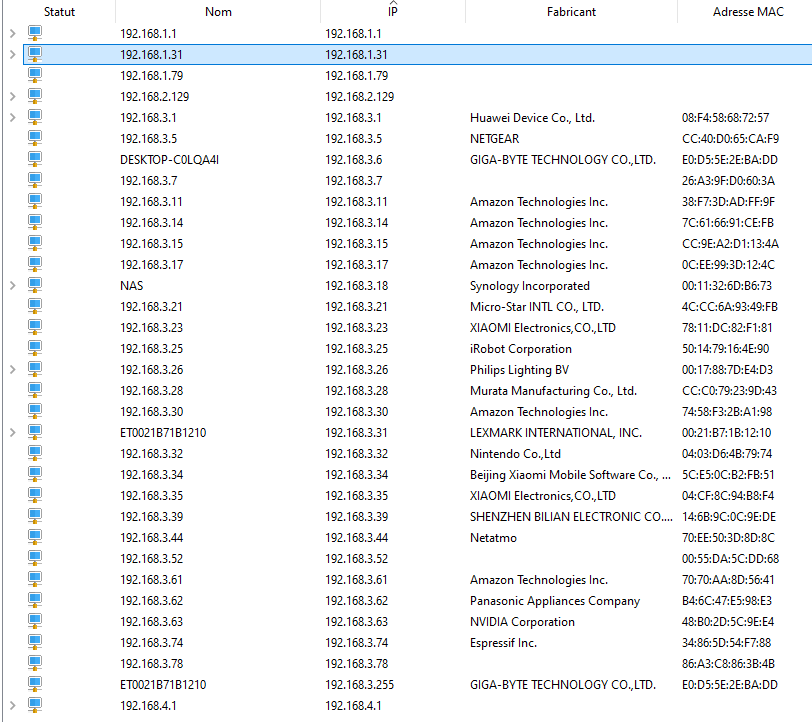Sort by the Adresse MAC column header

point(748,11)
